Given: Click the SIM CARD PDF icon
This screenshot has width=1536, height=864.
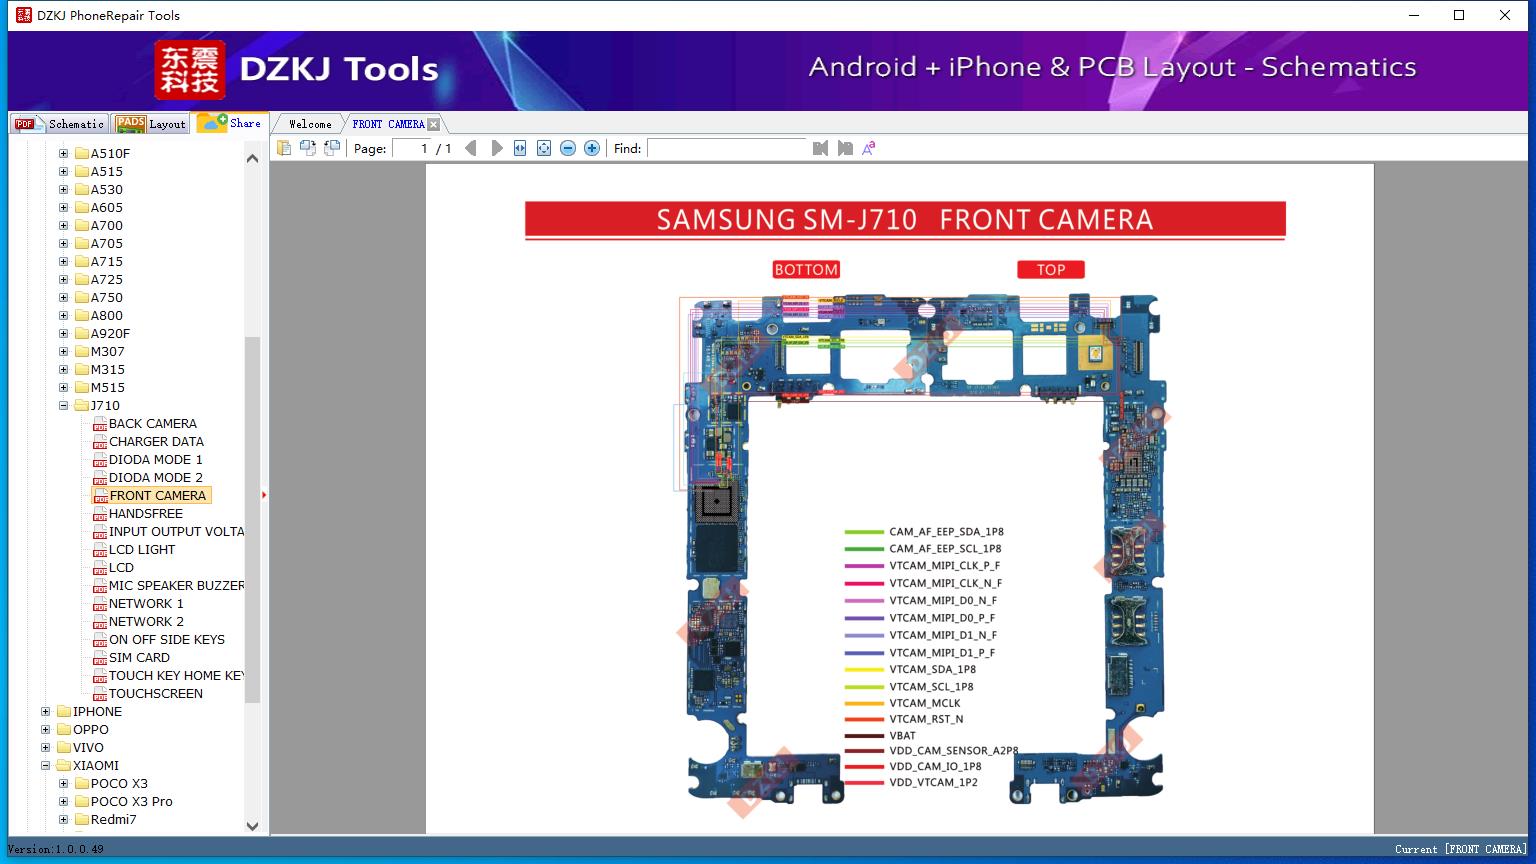Looking at the screenshot, I should tap(100, 658).
